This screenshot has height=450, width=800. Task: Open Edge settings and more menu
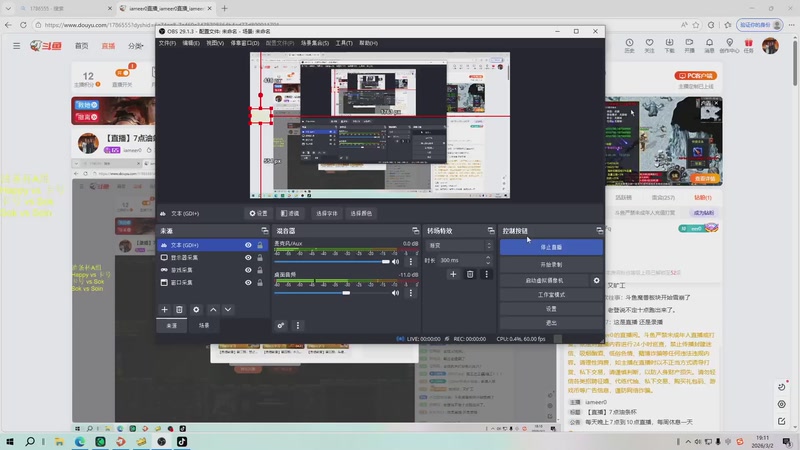tap(791, 24)
